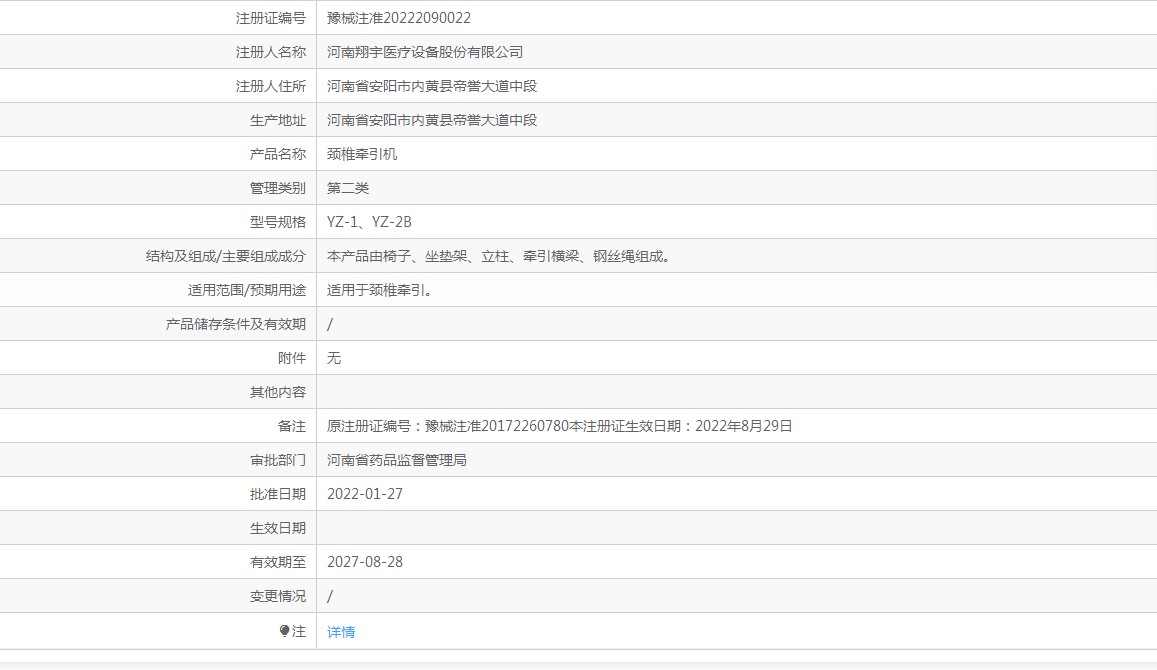Select the 备注 text with 原注册证编号
This screenshot has width=1157, height=670.
pos(559,426)
